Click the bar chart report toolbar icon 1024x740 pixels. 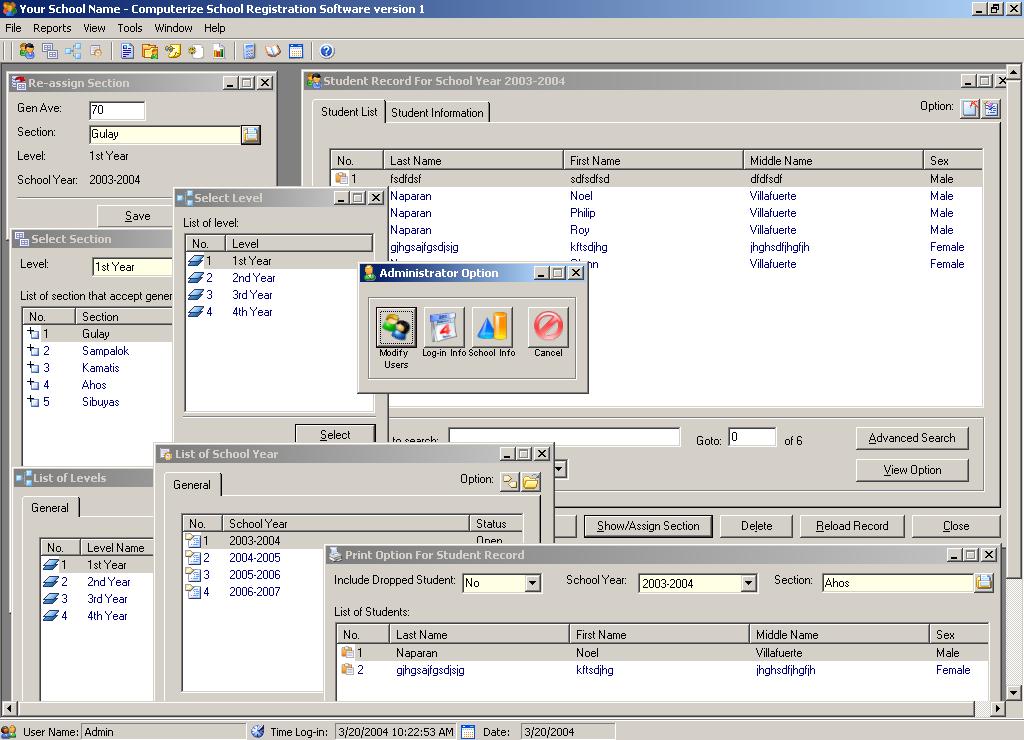[218, 51]
